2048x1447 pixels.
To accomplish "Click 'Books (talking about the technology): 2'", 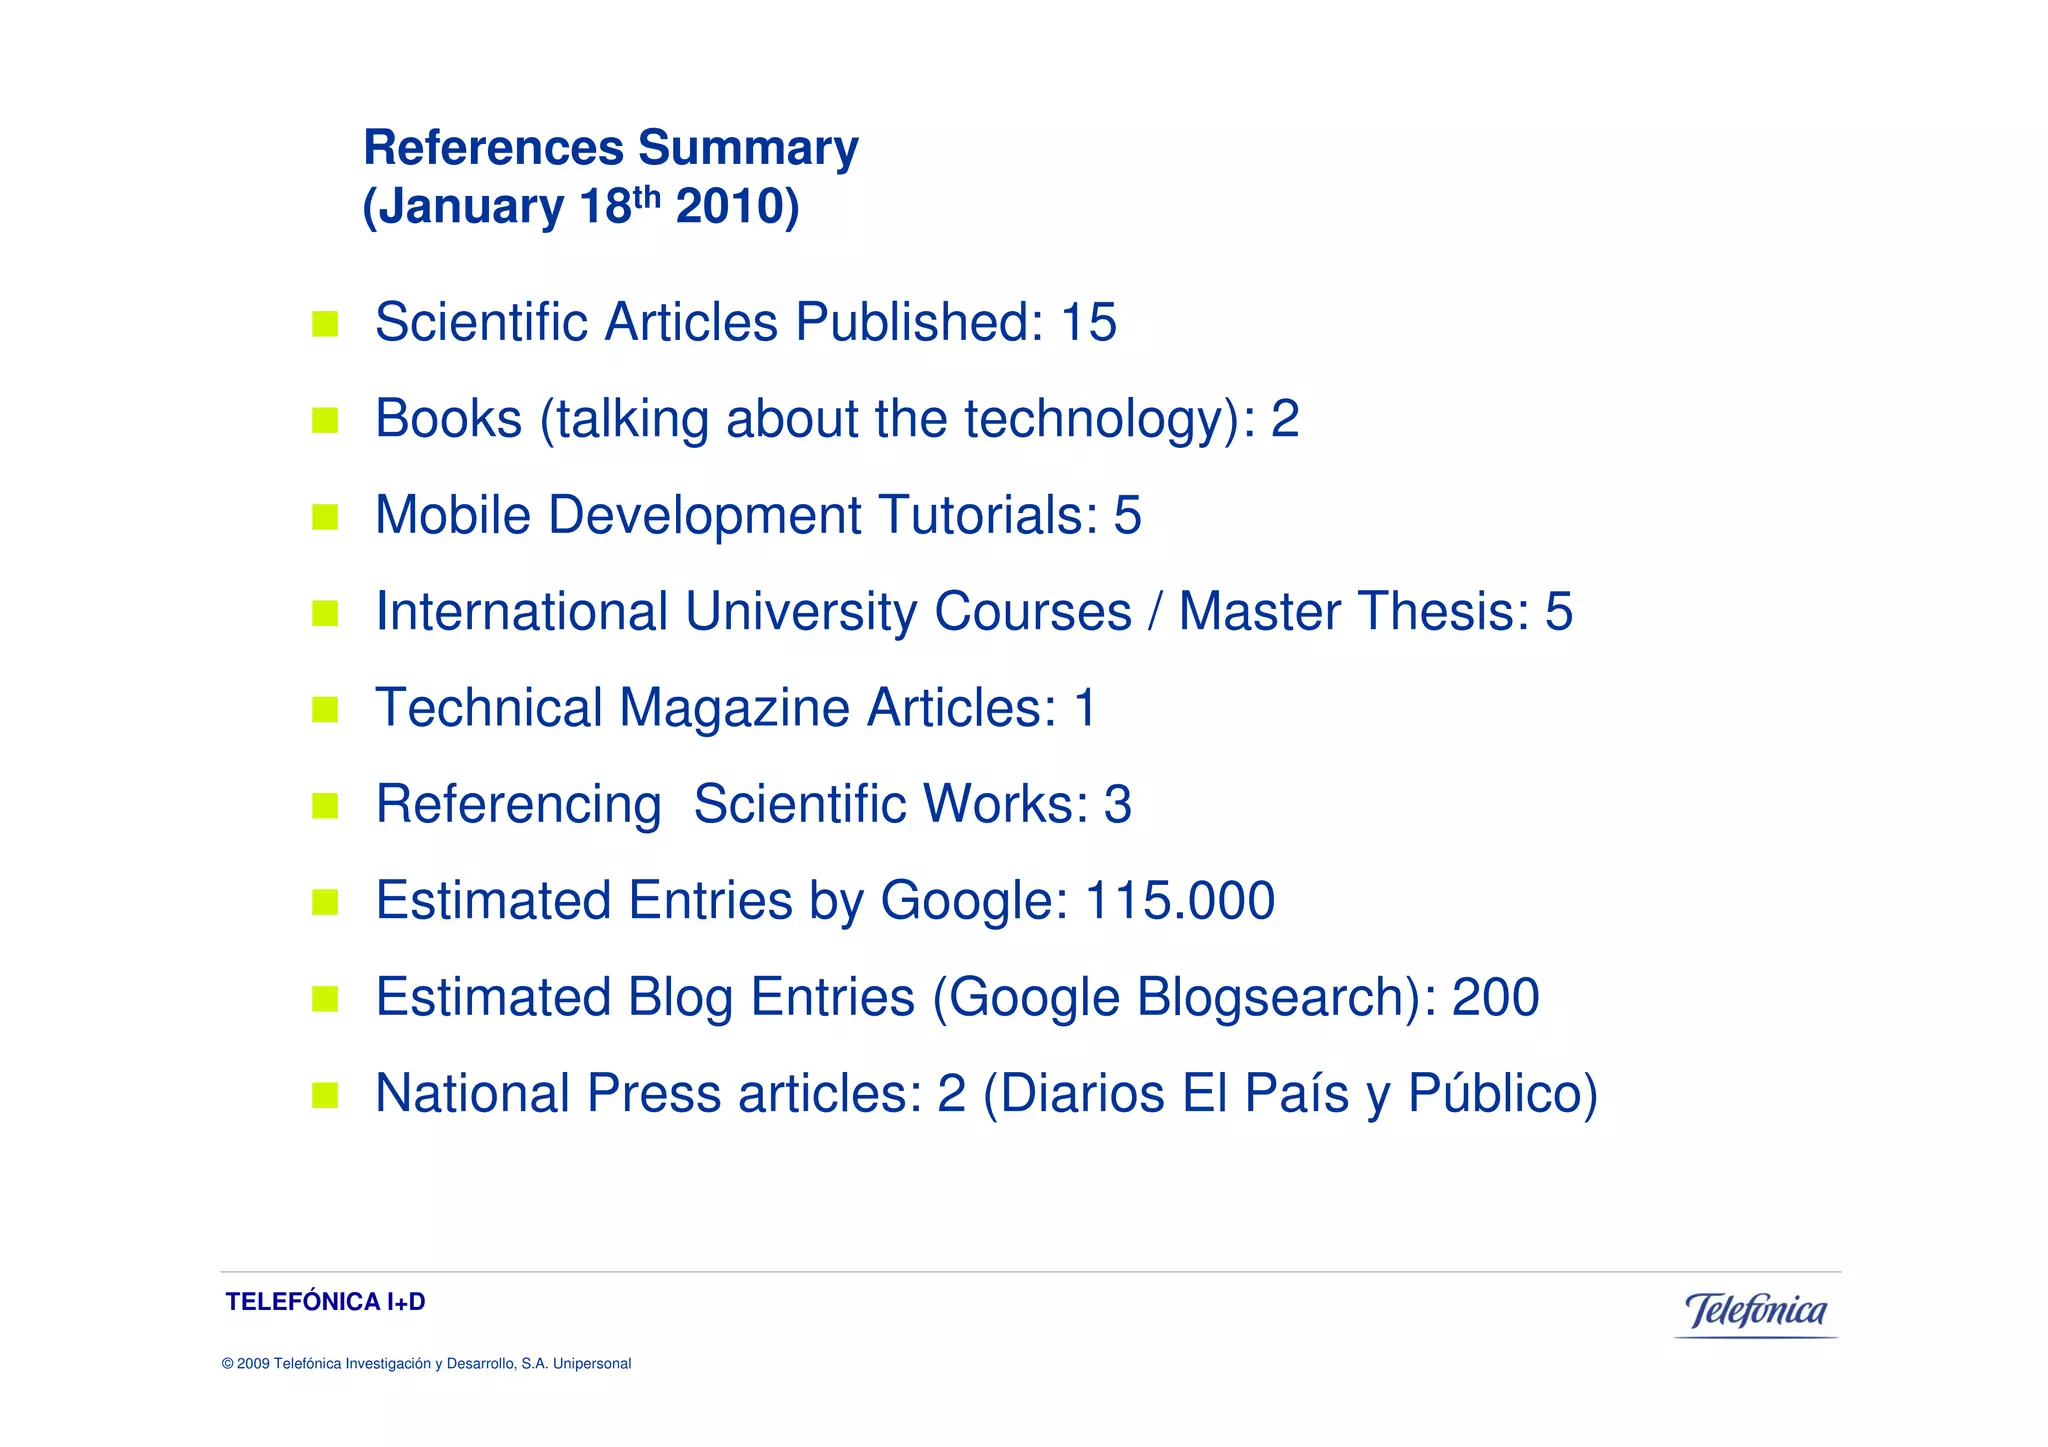I will (837, 418).
